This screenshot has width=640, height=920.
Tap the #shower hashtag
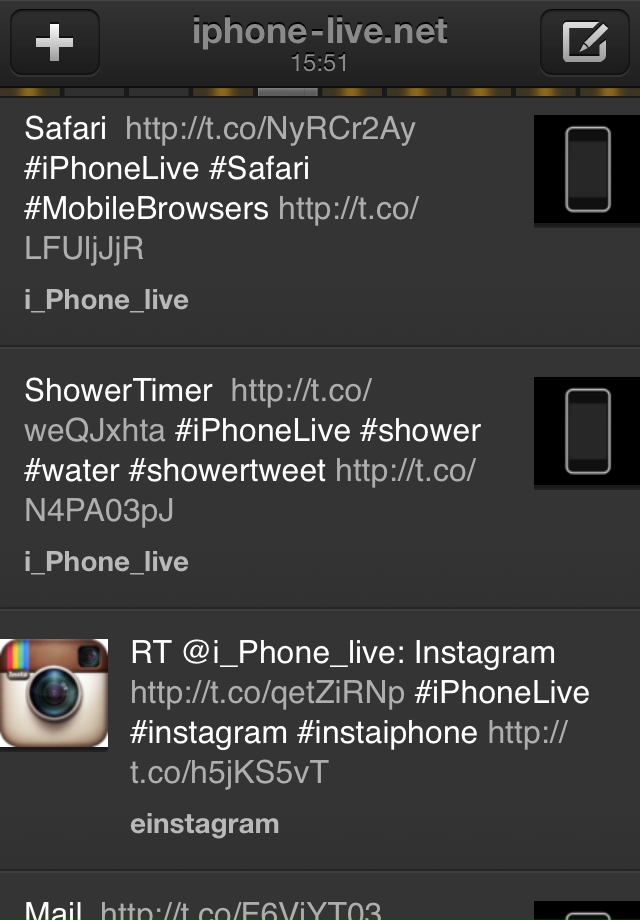[x=420, y=431]
